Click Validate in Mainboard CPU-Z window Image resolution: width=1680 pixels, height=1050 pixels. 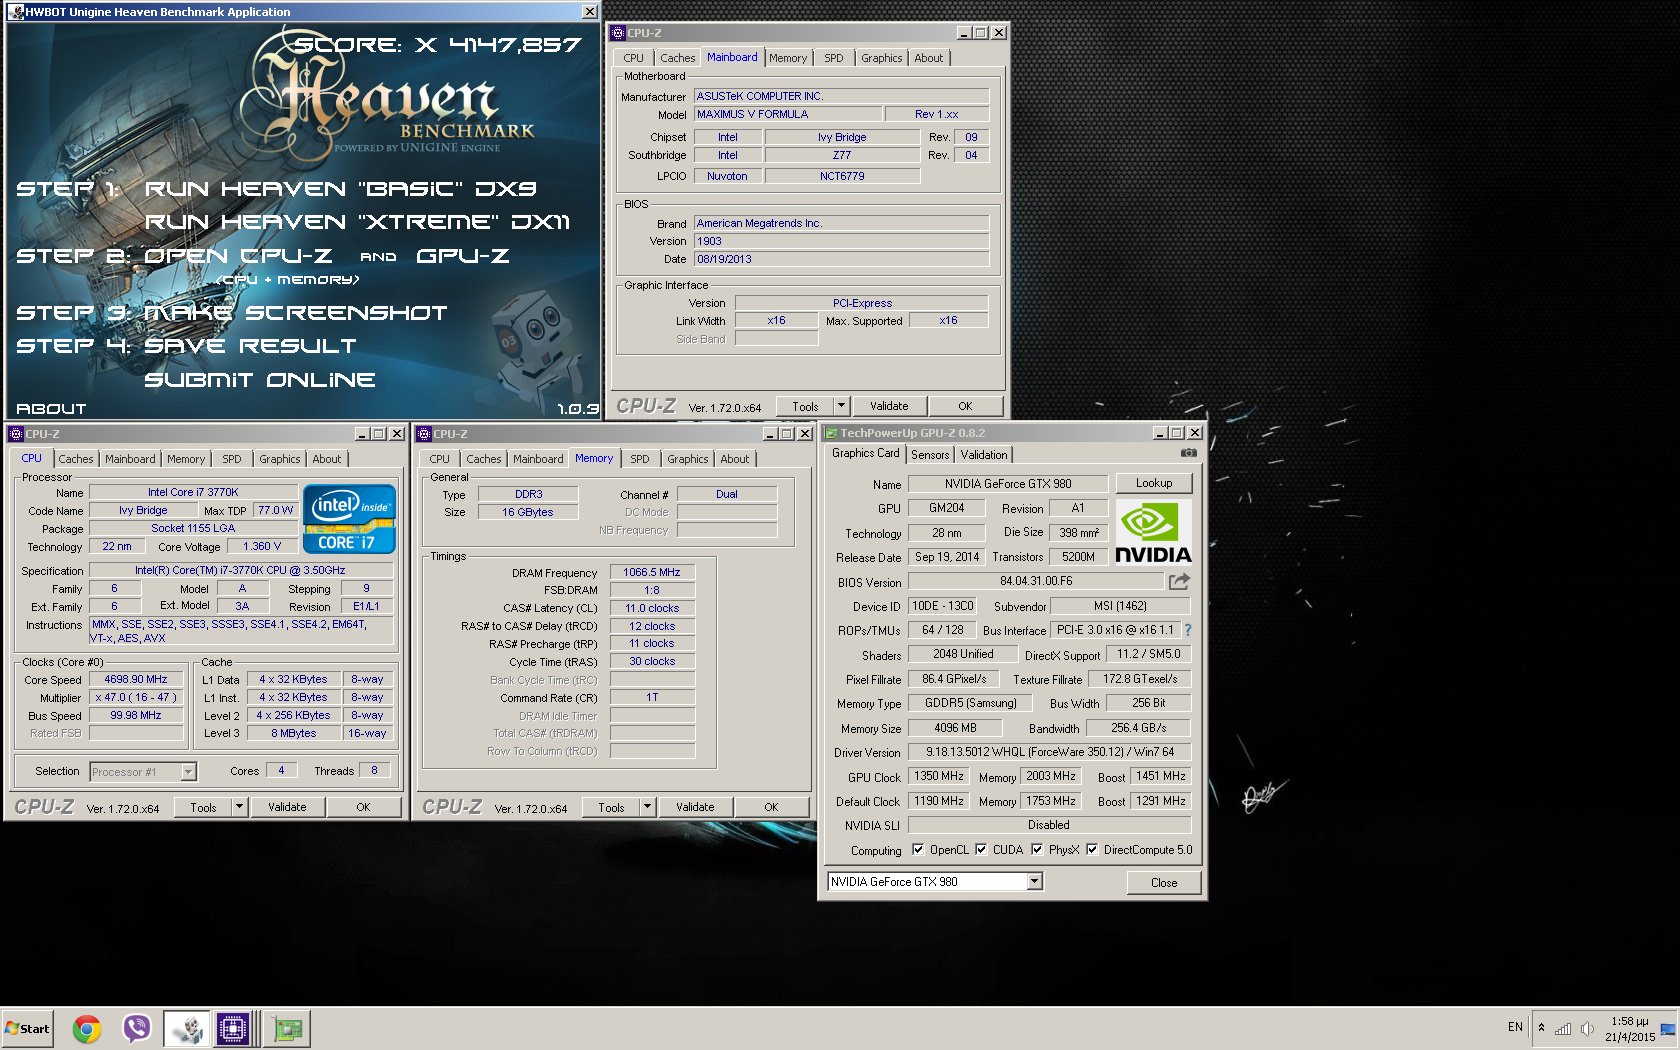point(889,406)
